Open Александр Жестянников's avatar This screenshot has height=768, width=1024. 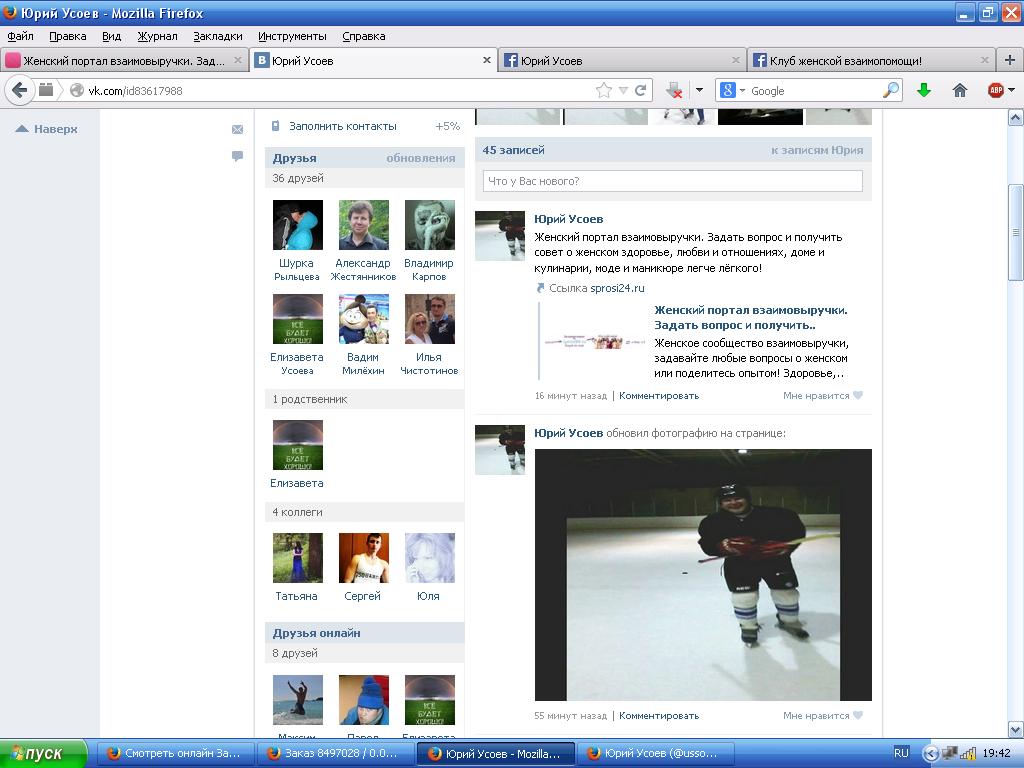tap(364, 225)
